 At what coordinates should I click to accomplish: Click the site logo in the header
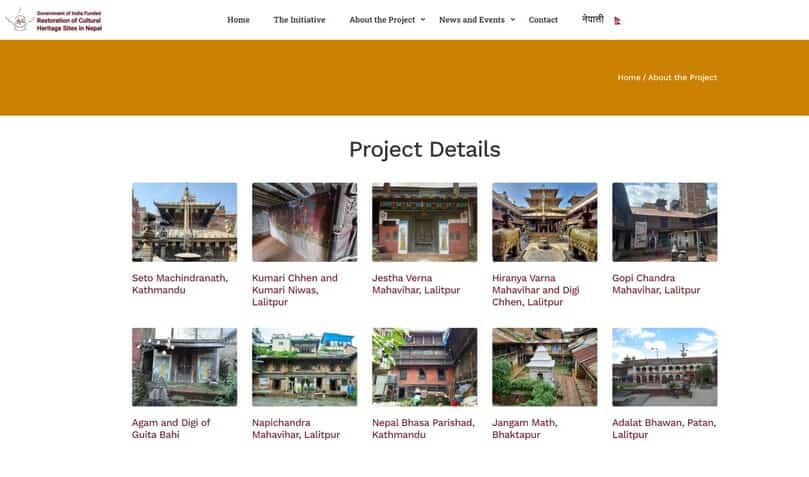(53, 20)
